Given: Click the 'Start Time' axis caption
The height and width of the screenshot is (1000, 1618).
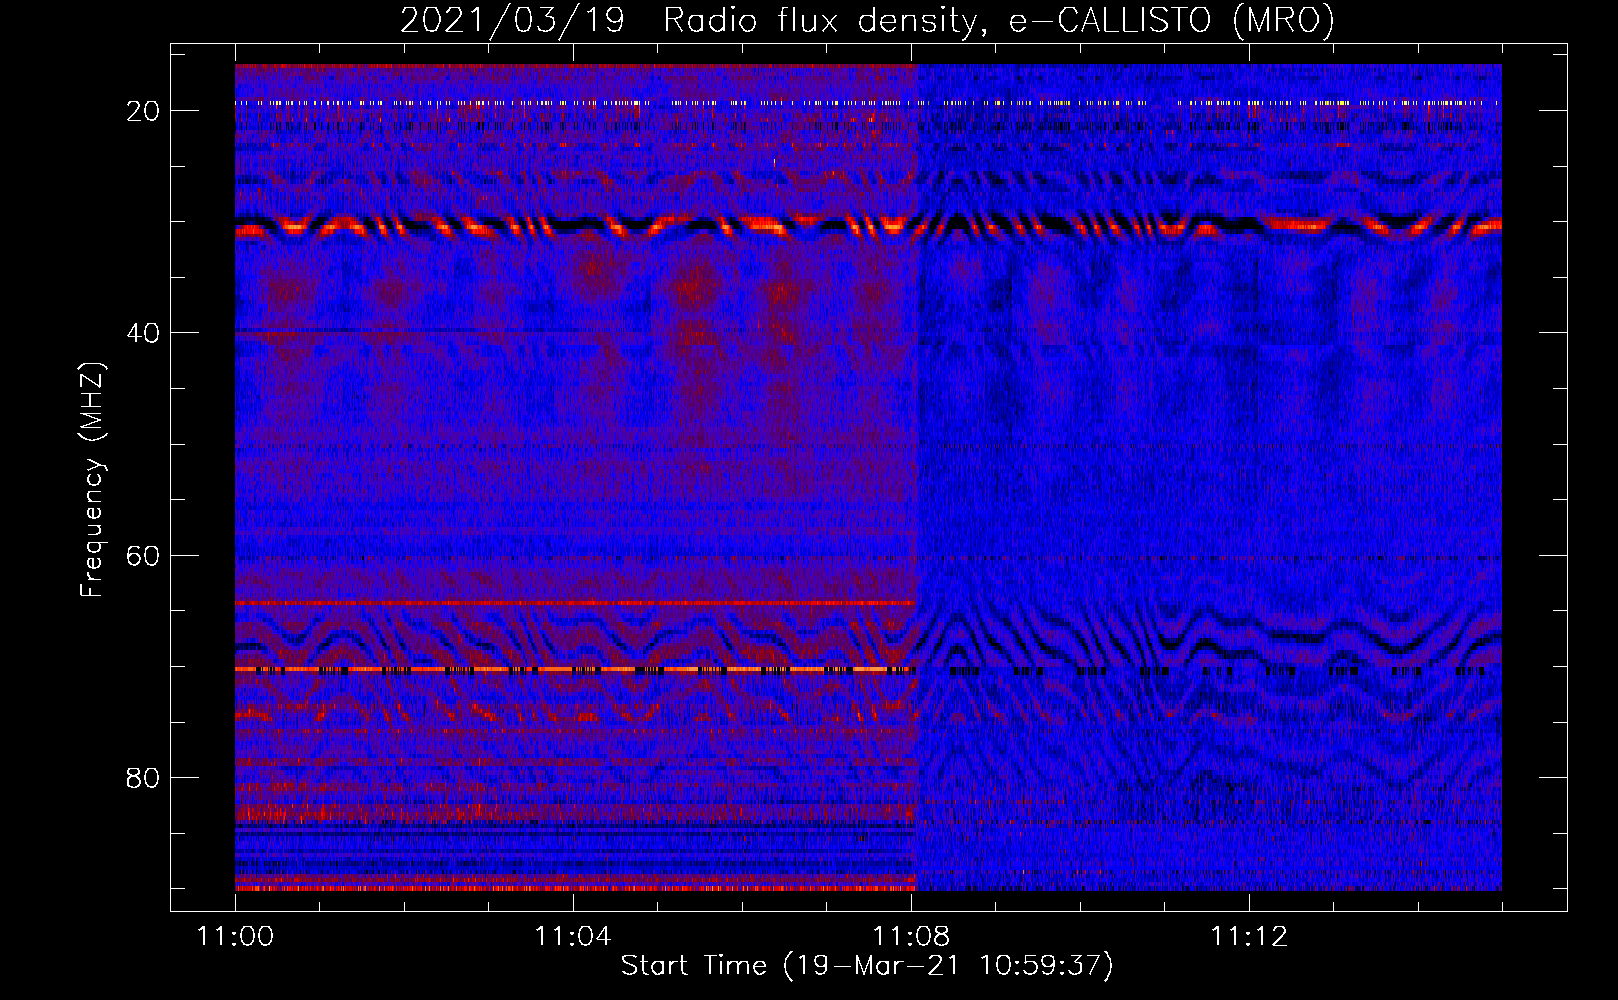Looking at the screenshot, I should pos(867,966).
